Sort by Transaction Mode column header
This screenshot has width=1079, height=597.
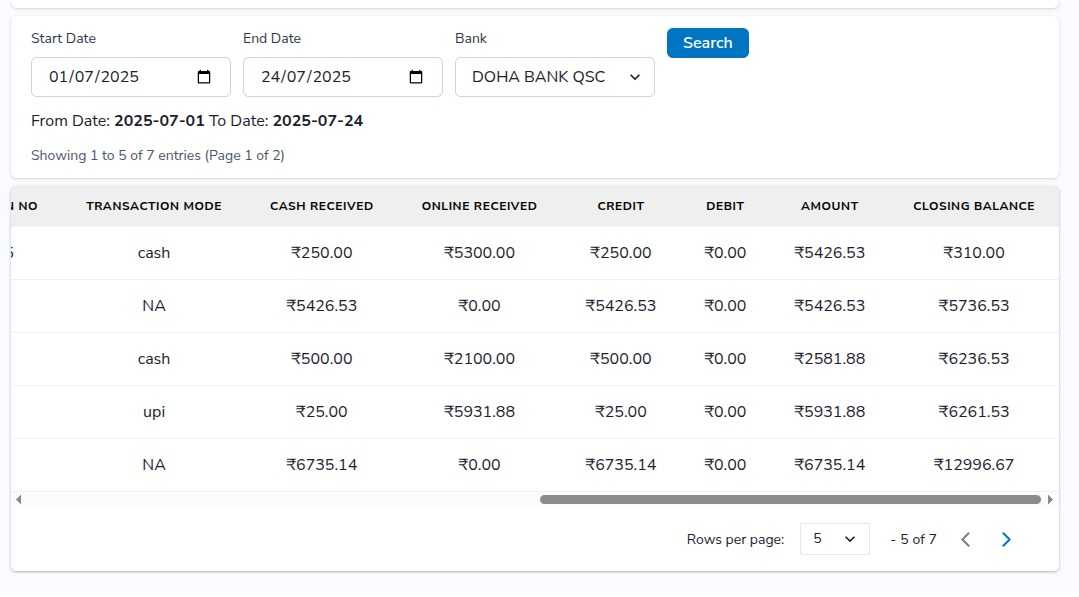click(154, 206)
